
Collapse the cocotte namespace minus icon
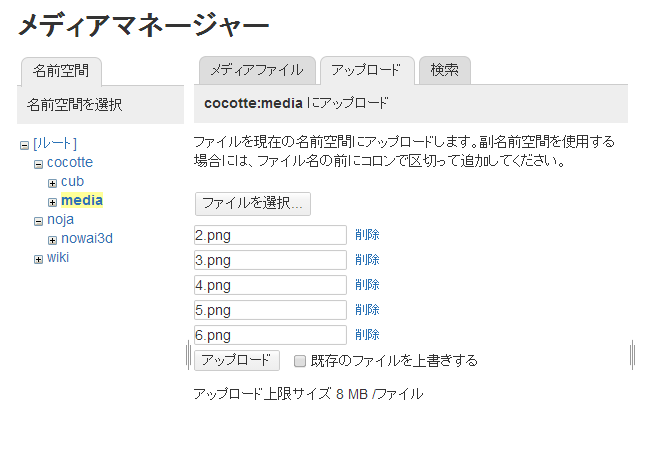click(38, 164)
